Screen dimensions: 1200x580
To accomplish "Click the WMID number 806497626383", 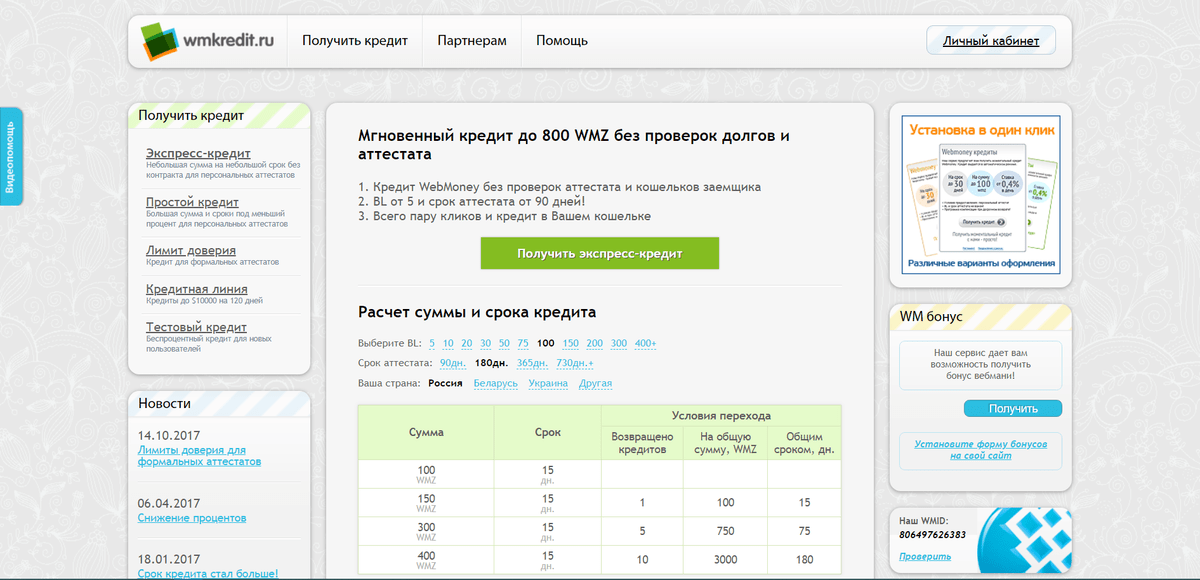I will 933,535.
